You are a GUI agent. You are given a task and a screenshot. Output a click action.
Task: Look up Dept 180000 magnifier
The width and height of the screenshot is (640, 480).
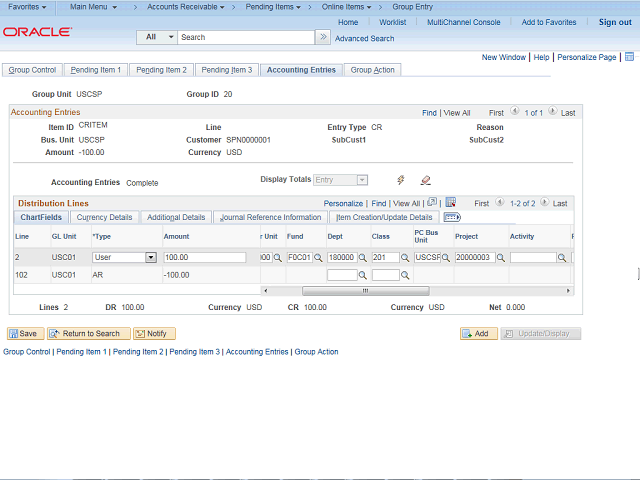coord(362,258)
